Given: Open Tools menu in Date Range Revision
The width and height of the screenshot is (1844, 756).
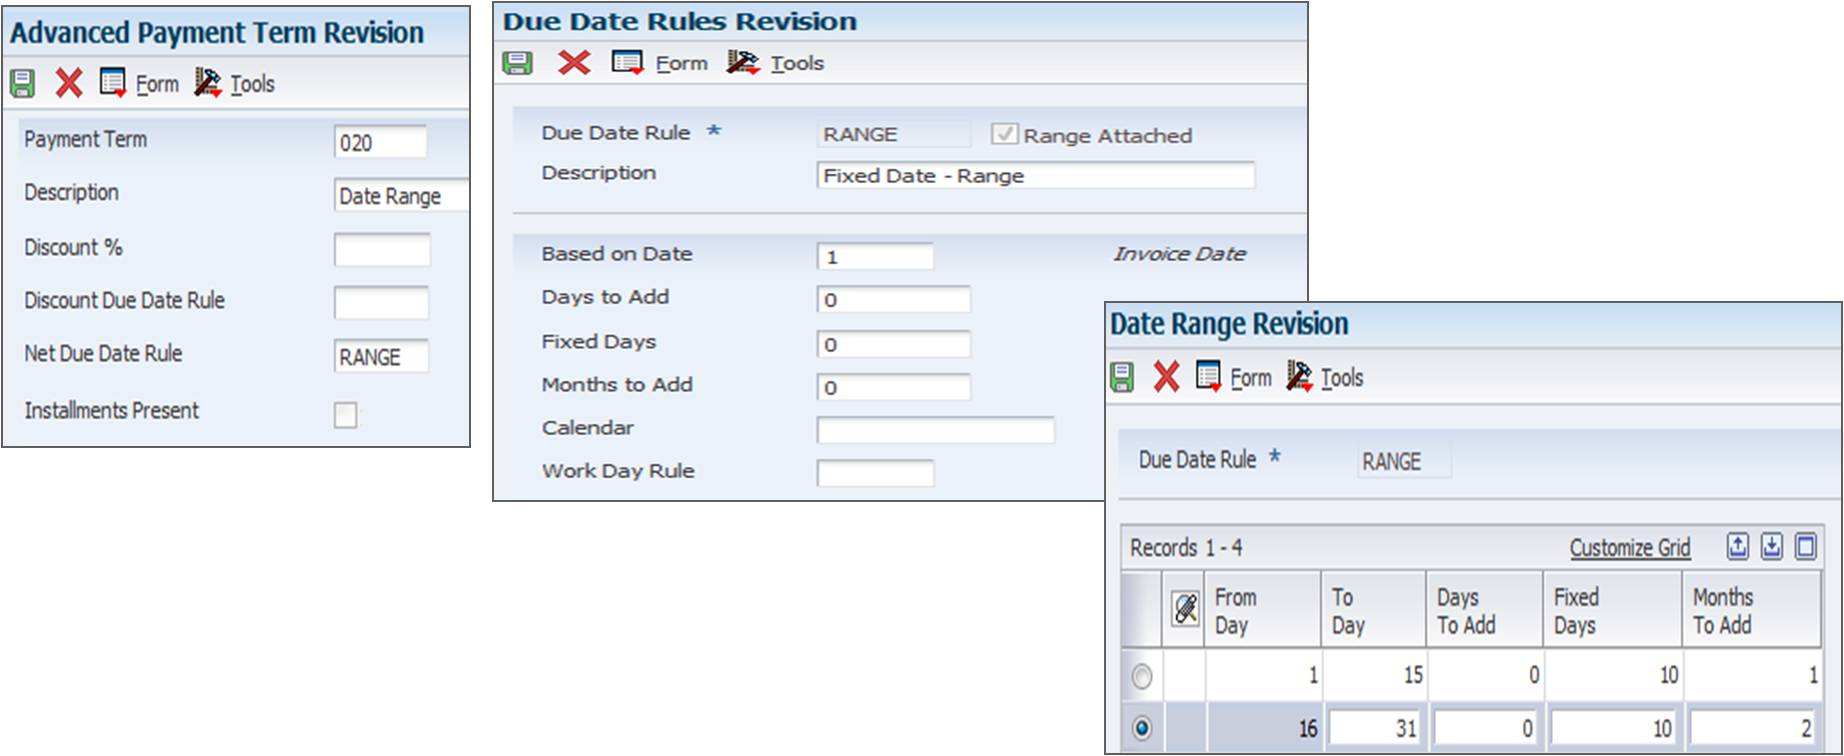Looking at the screenshot, I should pos(1342,378).
